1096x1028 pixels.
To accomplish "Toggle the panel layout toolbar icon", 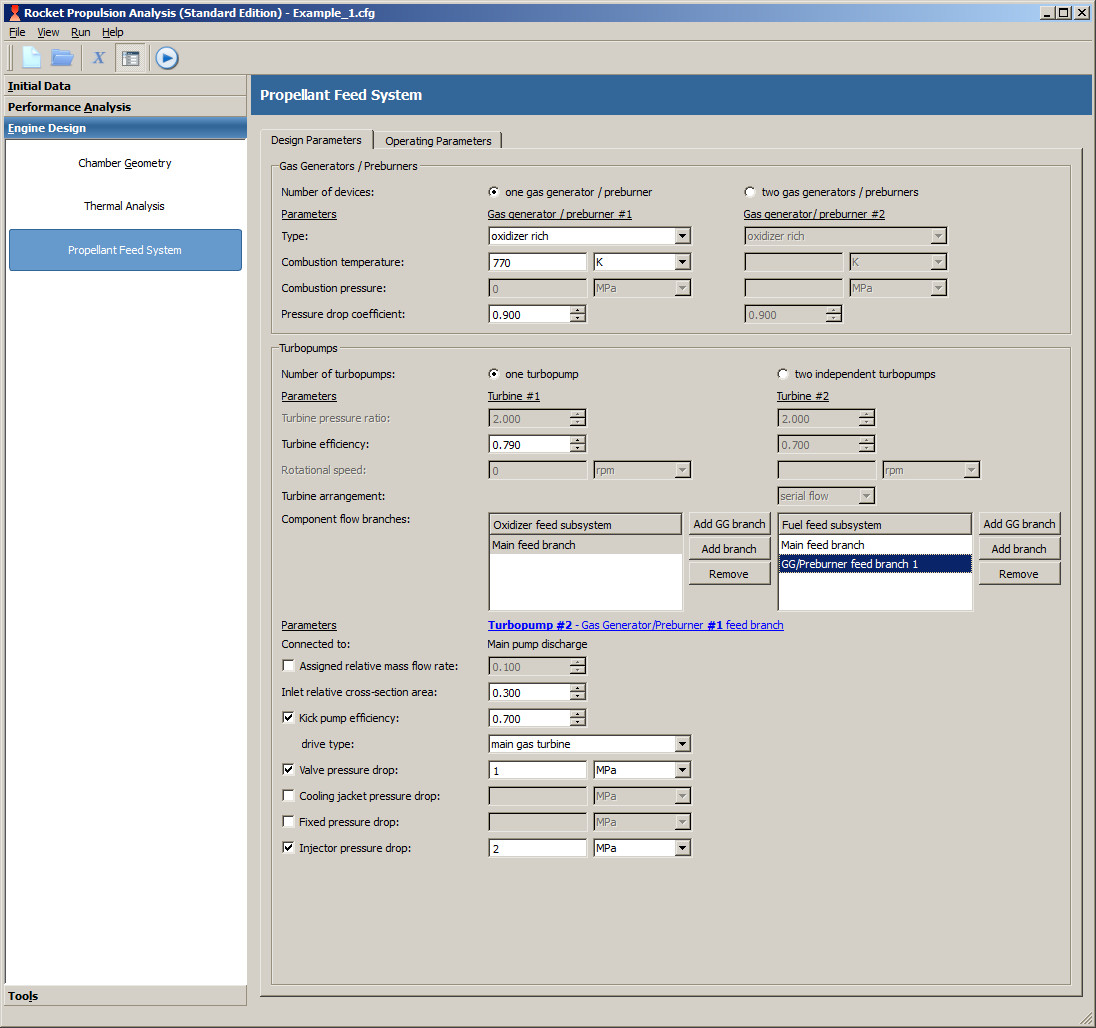I will [130, 58].
